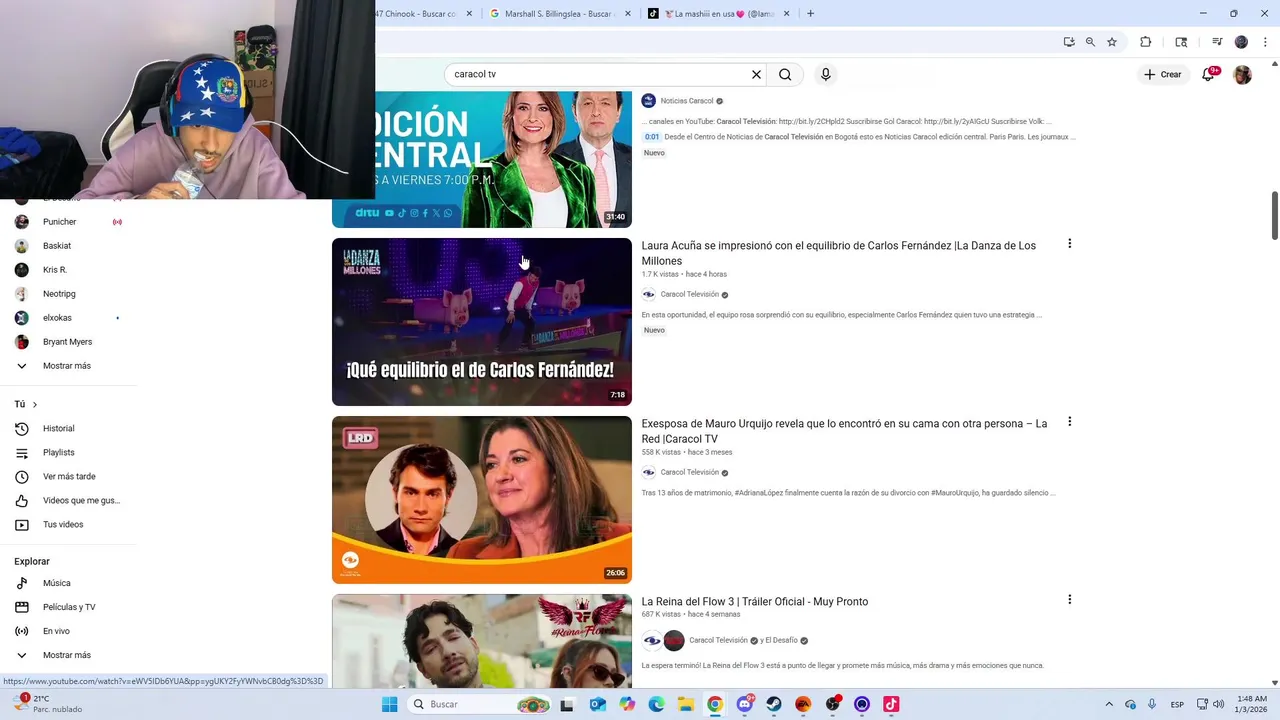This screenshot has width=1280, height=720.
Task: Click the page vertical scrollbar thumb
Action: click(x=1274, y=215)
